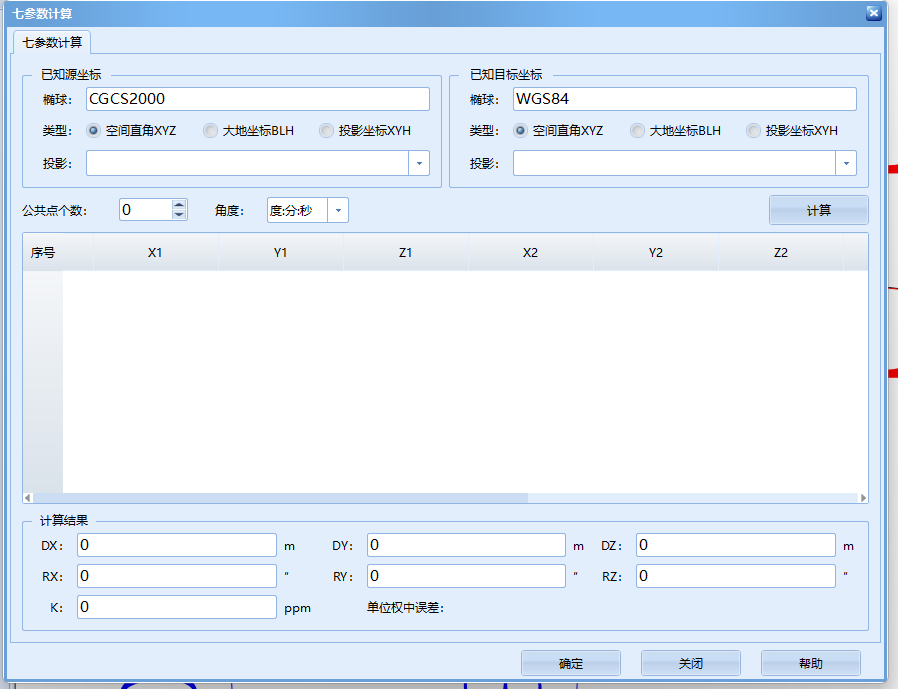The height and width of the screenshot is (689, 898).
Task: Click the DX result input field
Action: (x=176, y=545)
